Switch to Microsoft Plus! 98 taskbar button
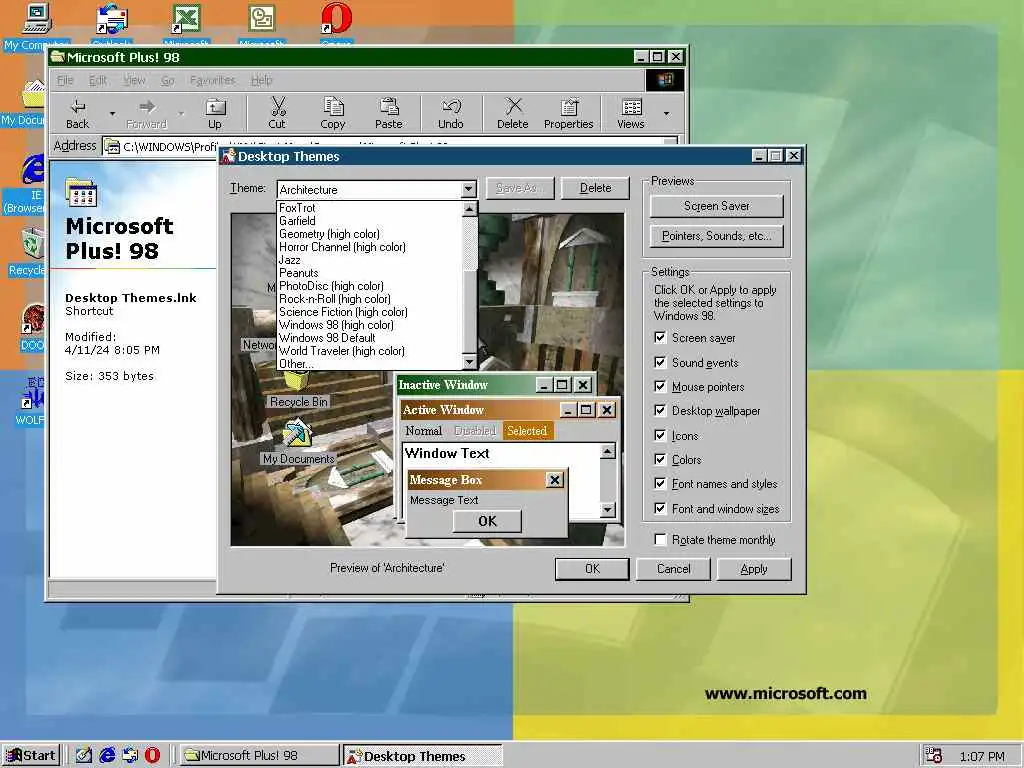Viewport: 1024px width, 768px height. coord(259,756)
